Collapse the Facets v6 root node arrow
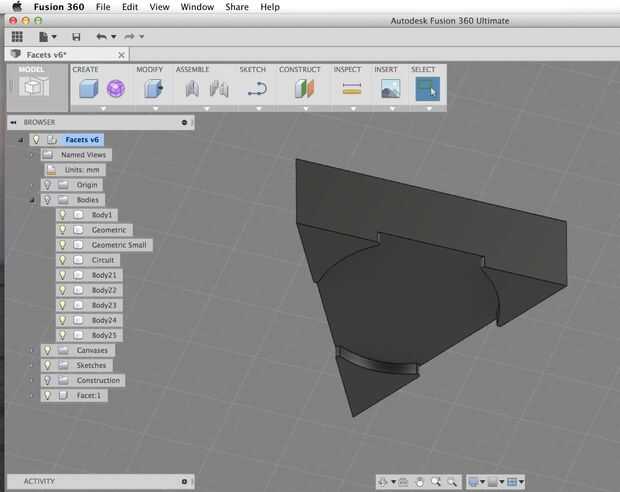The image size is (620, 492). coord(20,140)
